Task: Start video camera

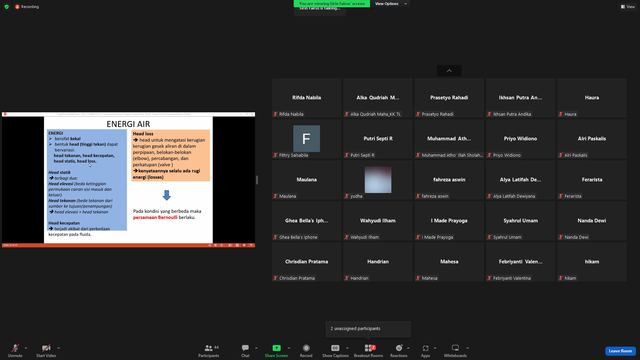Action: click(46, 350)
